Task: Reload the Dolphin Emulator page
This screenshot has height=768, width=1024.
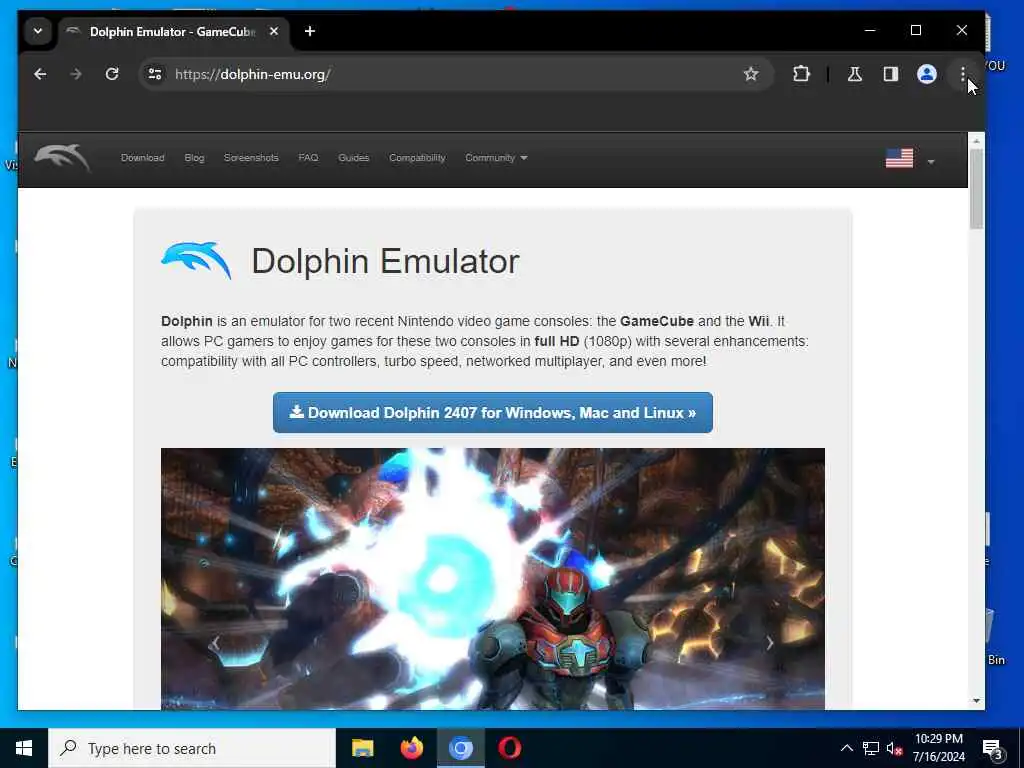Action: (x=112, y=74)
